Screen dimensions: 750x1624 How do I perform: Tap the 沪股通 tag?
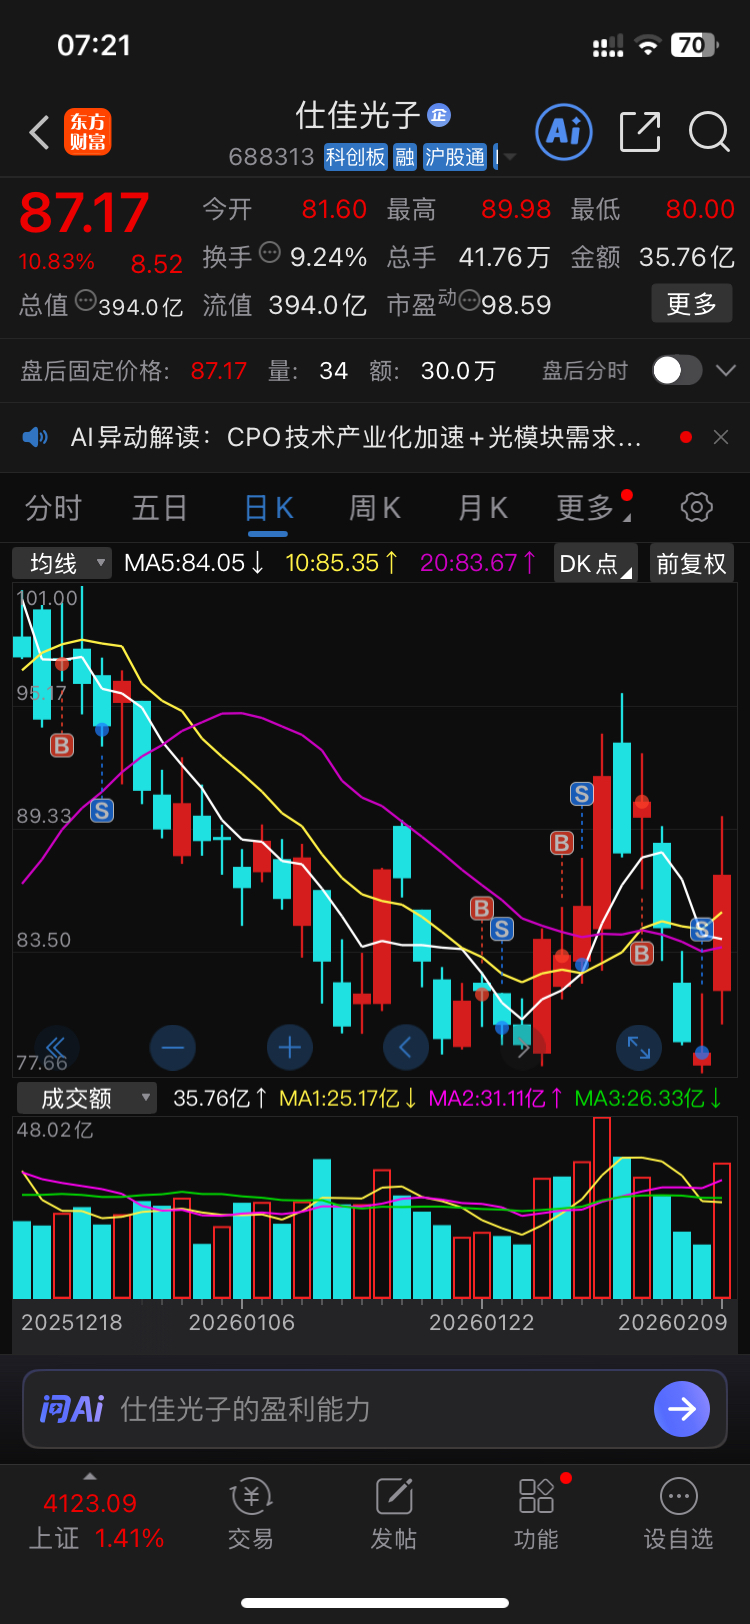tap(455, 157)
